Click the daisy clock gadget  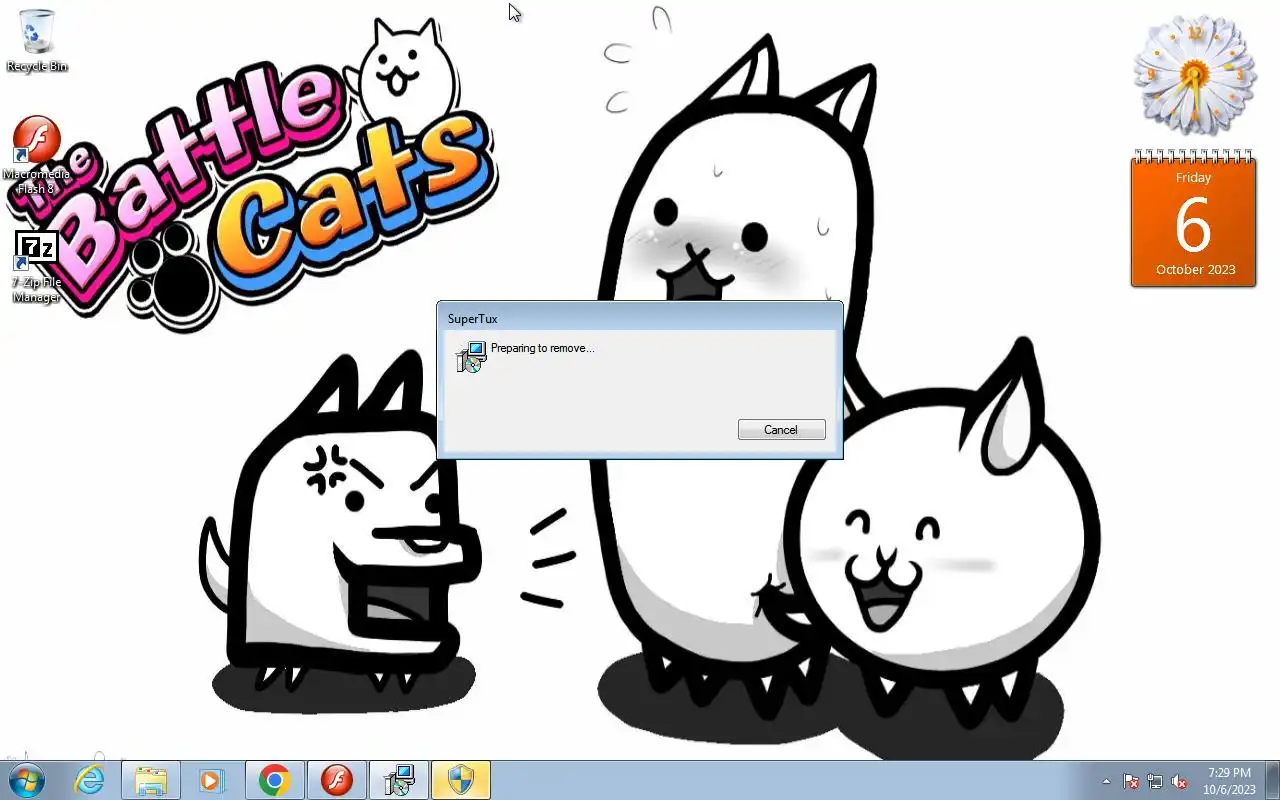pyautogui.click(x=1194, y=75)
